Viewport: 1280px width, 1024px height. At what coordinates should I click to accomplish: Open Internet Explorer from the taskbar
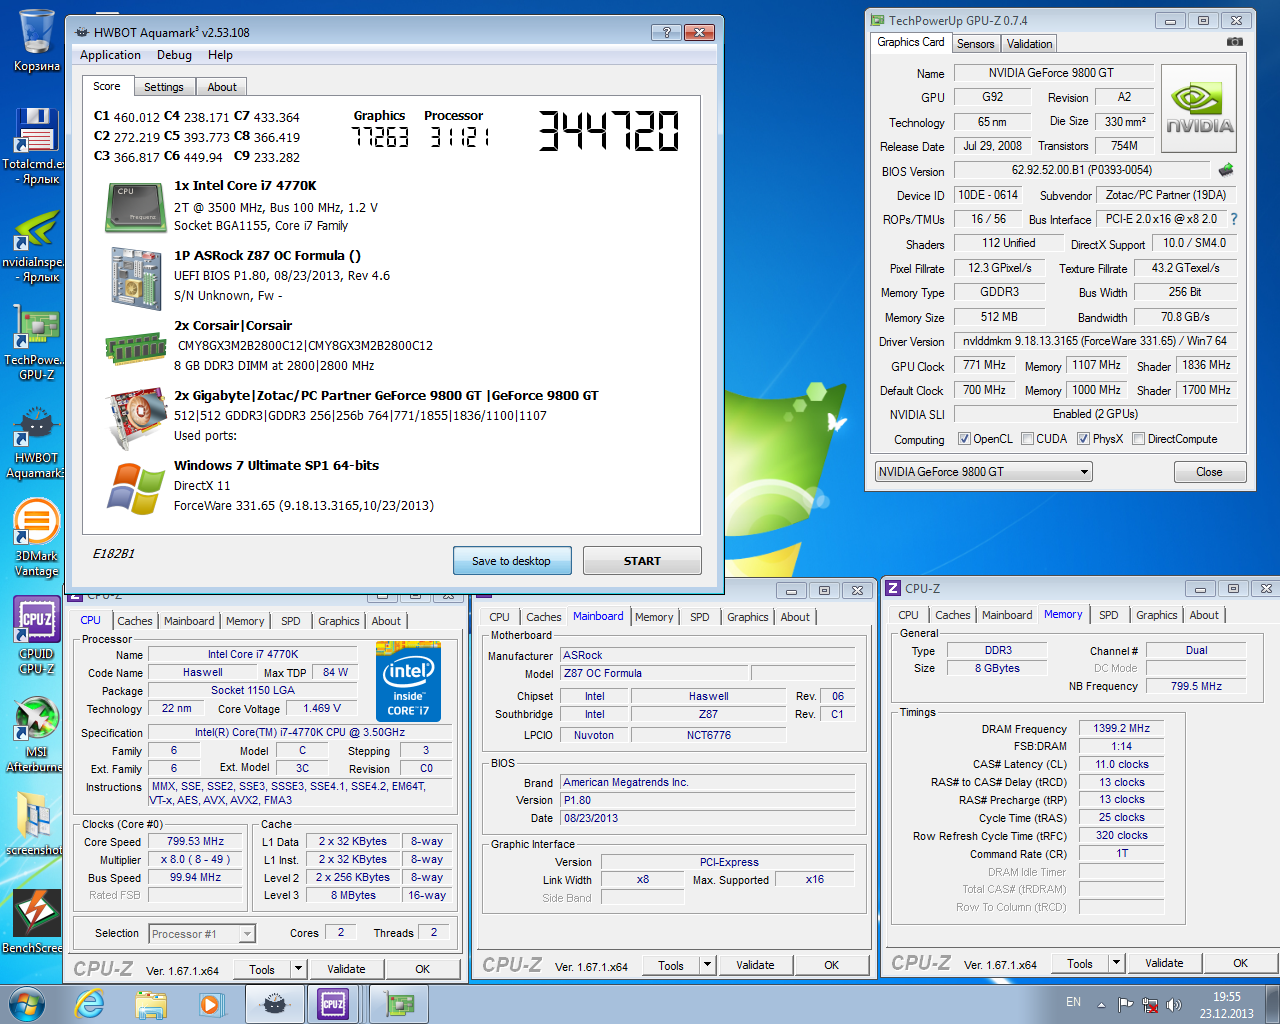point(89,1004)
